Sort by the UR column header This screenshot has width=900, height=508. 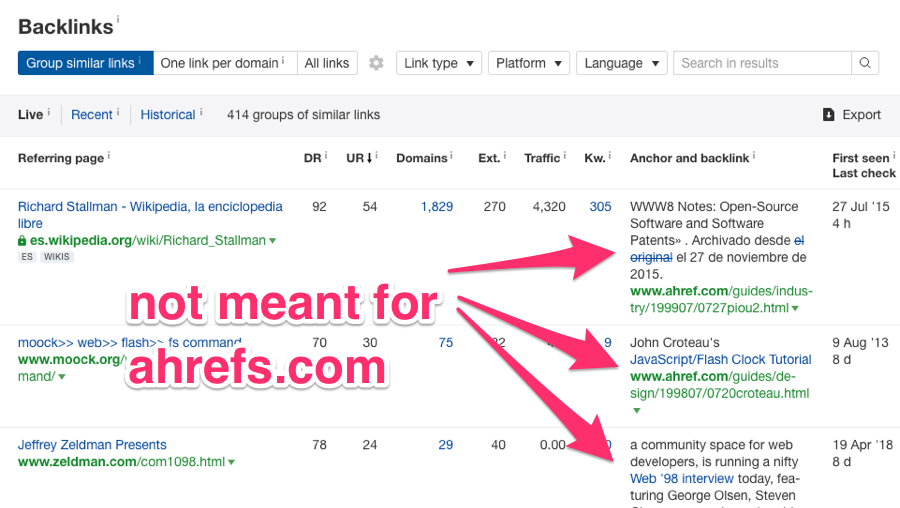[355, 158]
